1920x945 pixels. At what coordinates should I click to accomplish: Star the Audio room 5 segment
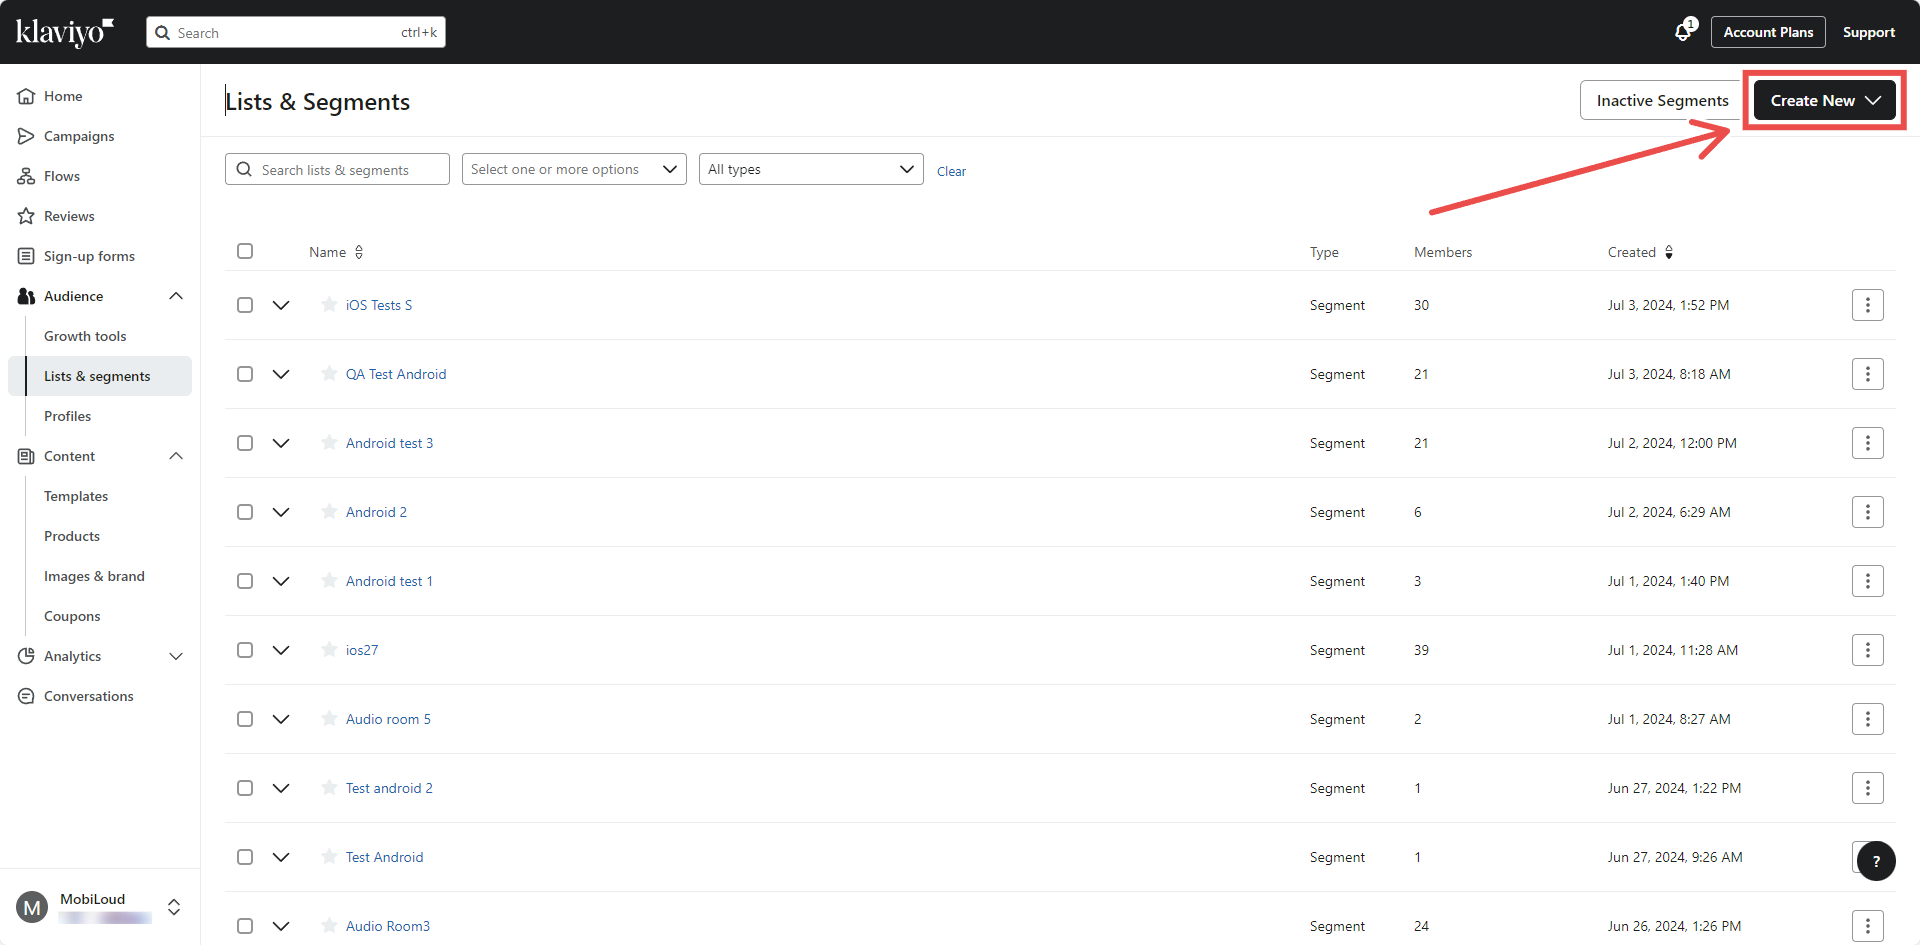pos(329,718)
